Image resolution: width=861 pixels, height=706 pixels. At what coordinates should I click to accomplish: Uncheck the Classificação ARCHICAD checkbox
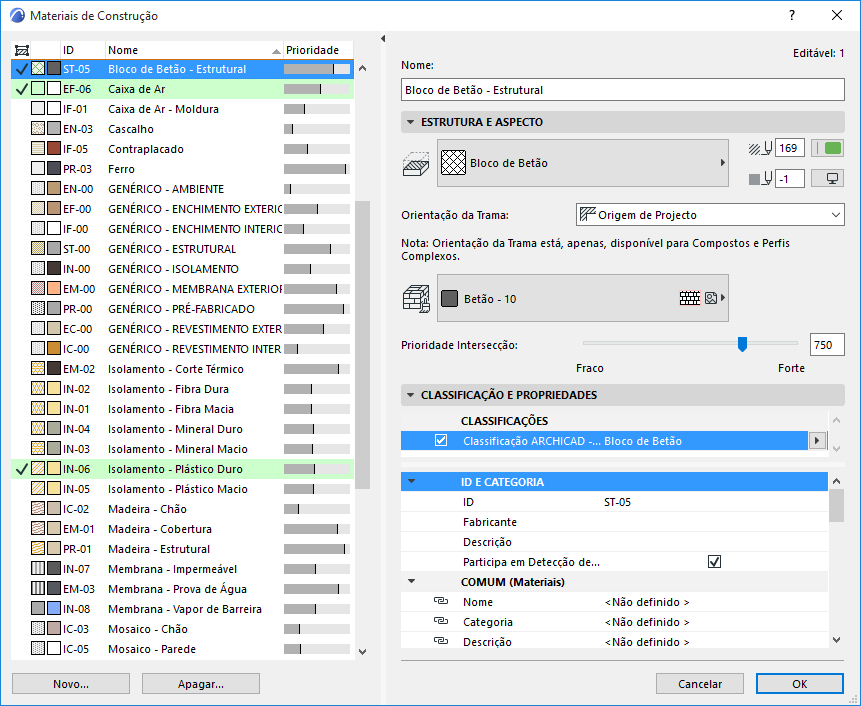pyautogui.click(x=441, y=440)
